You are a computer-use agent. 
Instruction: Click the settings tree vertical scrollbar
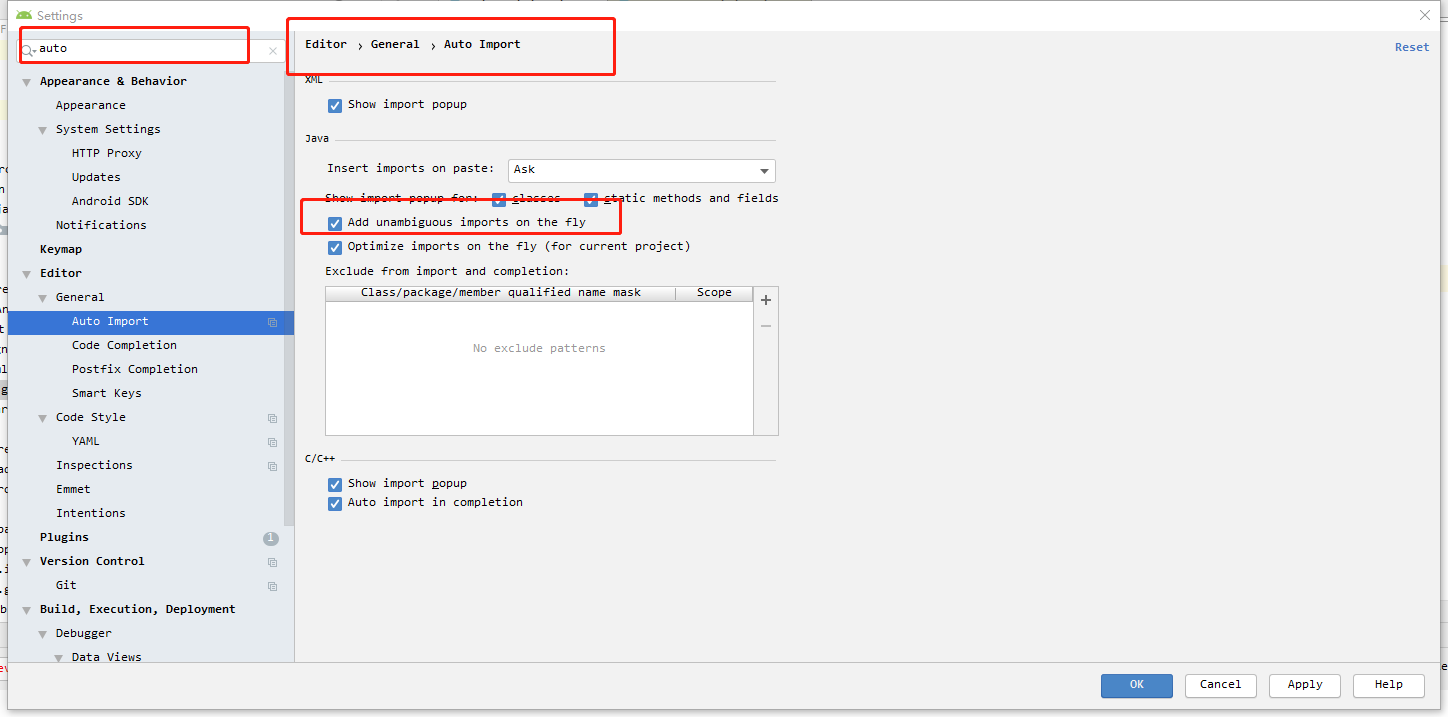(289, 300)
